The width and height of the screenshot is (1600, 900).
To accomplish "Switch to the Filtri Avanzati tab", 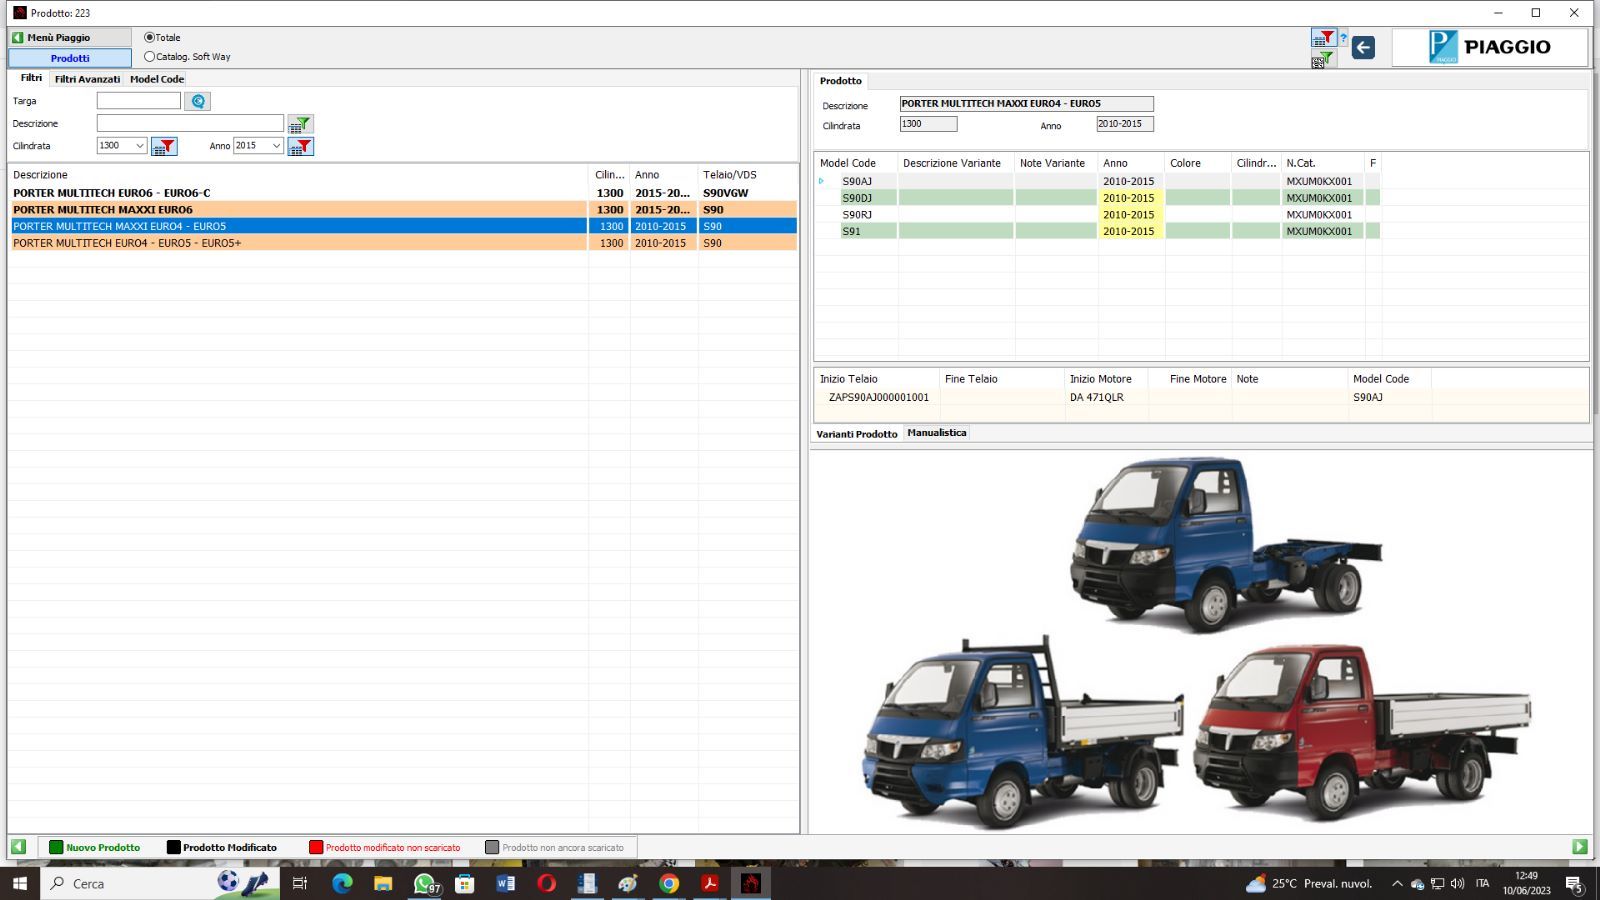I will [87, 79].
